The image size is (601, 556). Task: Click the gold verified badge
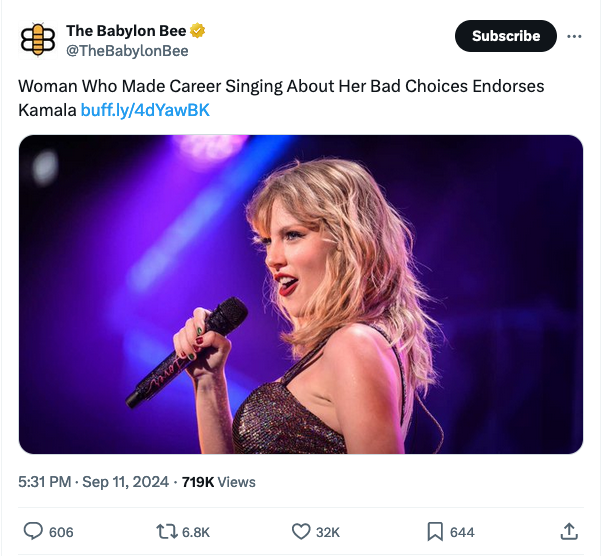197,32
